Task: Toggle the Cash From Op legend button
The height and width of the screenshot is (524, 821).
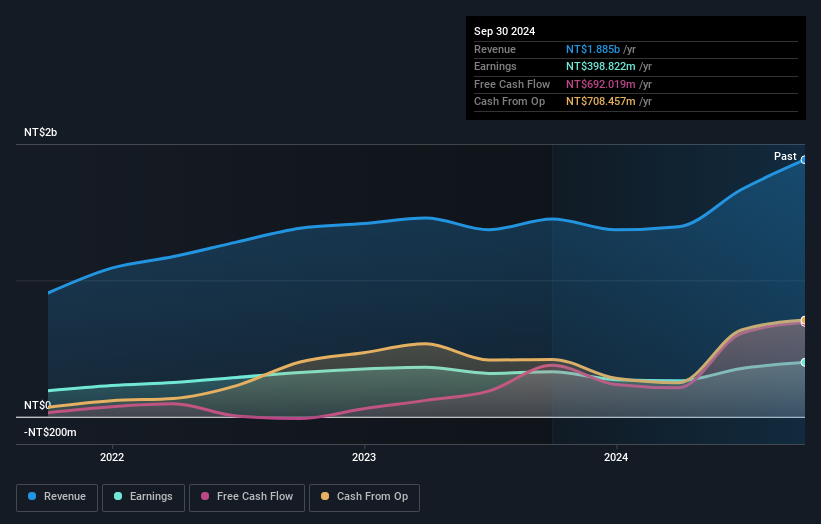Action: coord(364,497)
